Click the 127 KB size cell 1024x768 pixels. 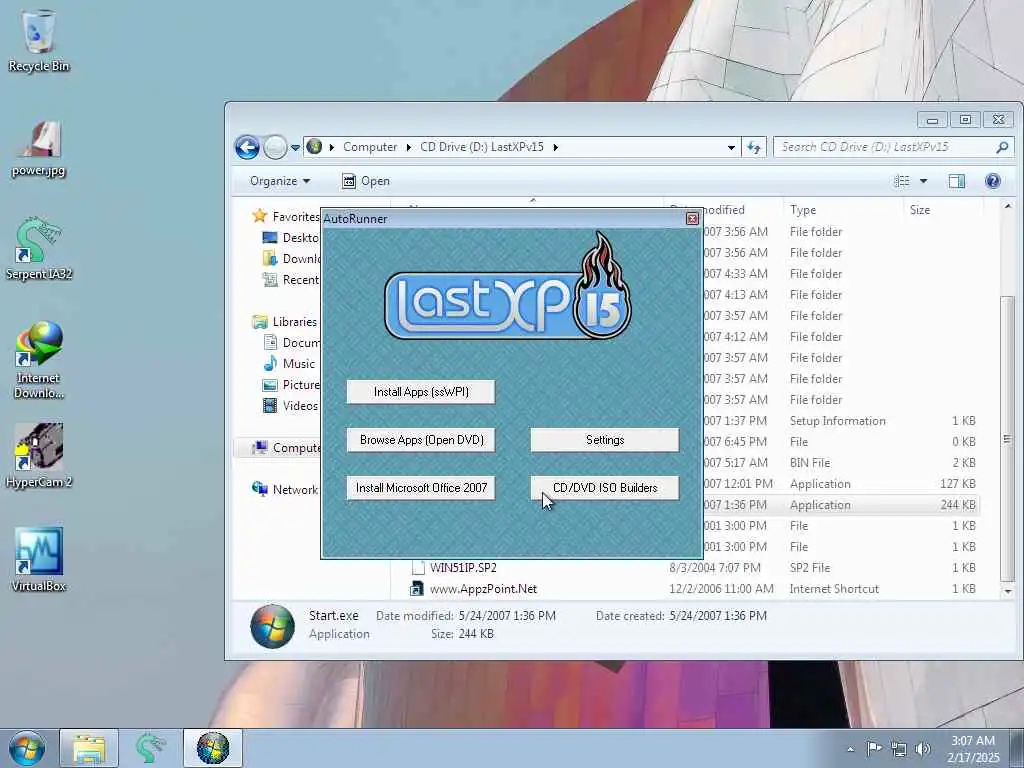[x=957, y=484]
